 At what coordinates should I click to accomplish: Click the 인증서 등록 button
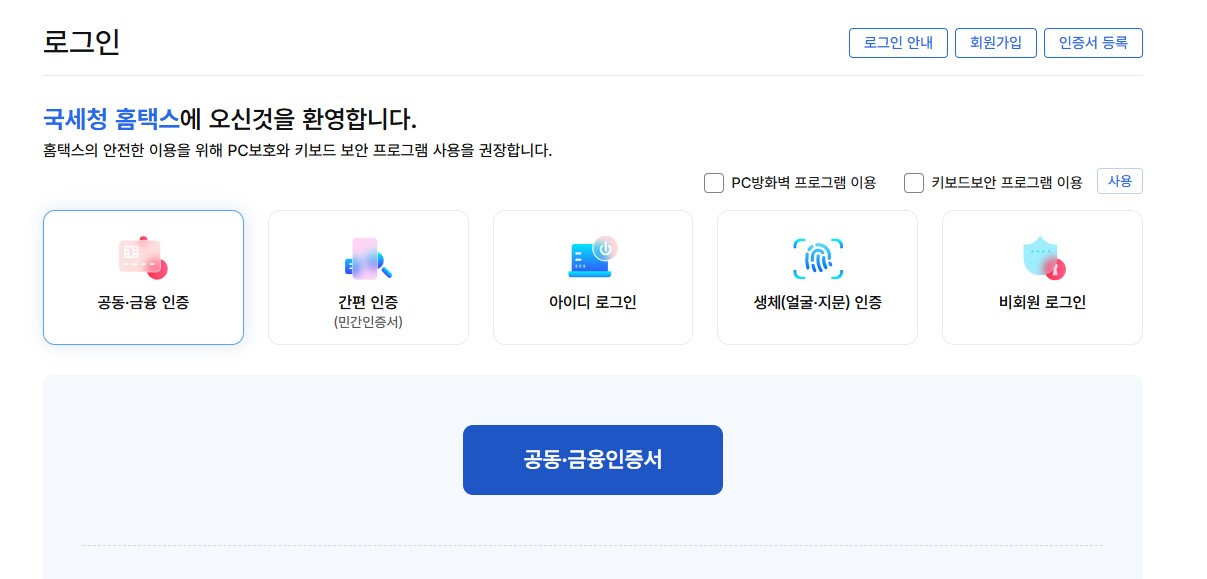click(1093, 43)
